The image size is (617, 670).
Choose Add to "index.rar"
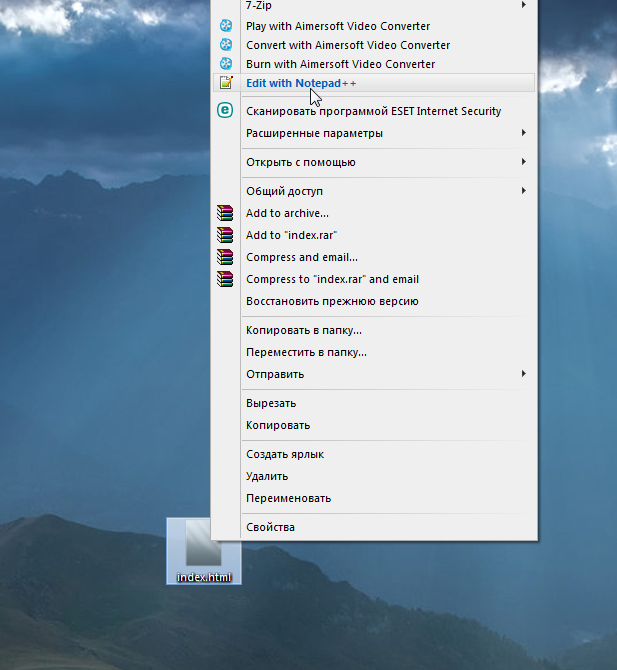point(374,235)
